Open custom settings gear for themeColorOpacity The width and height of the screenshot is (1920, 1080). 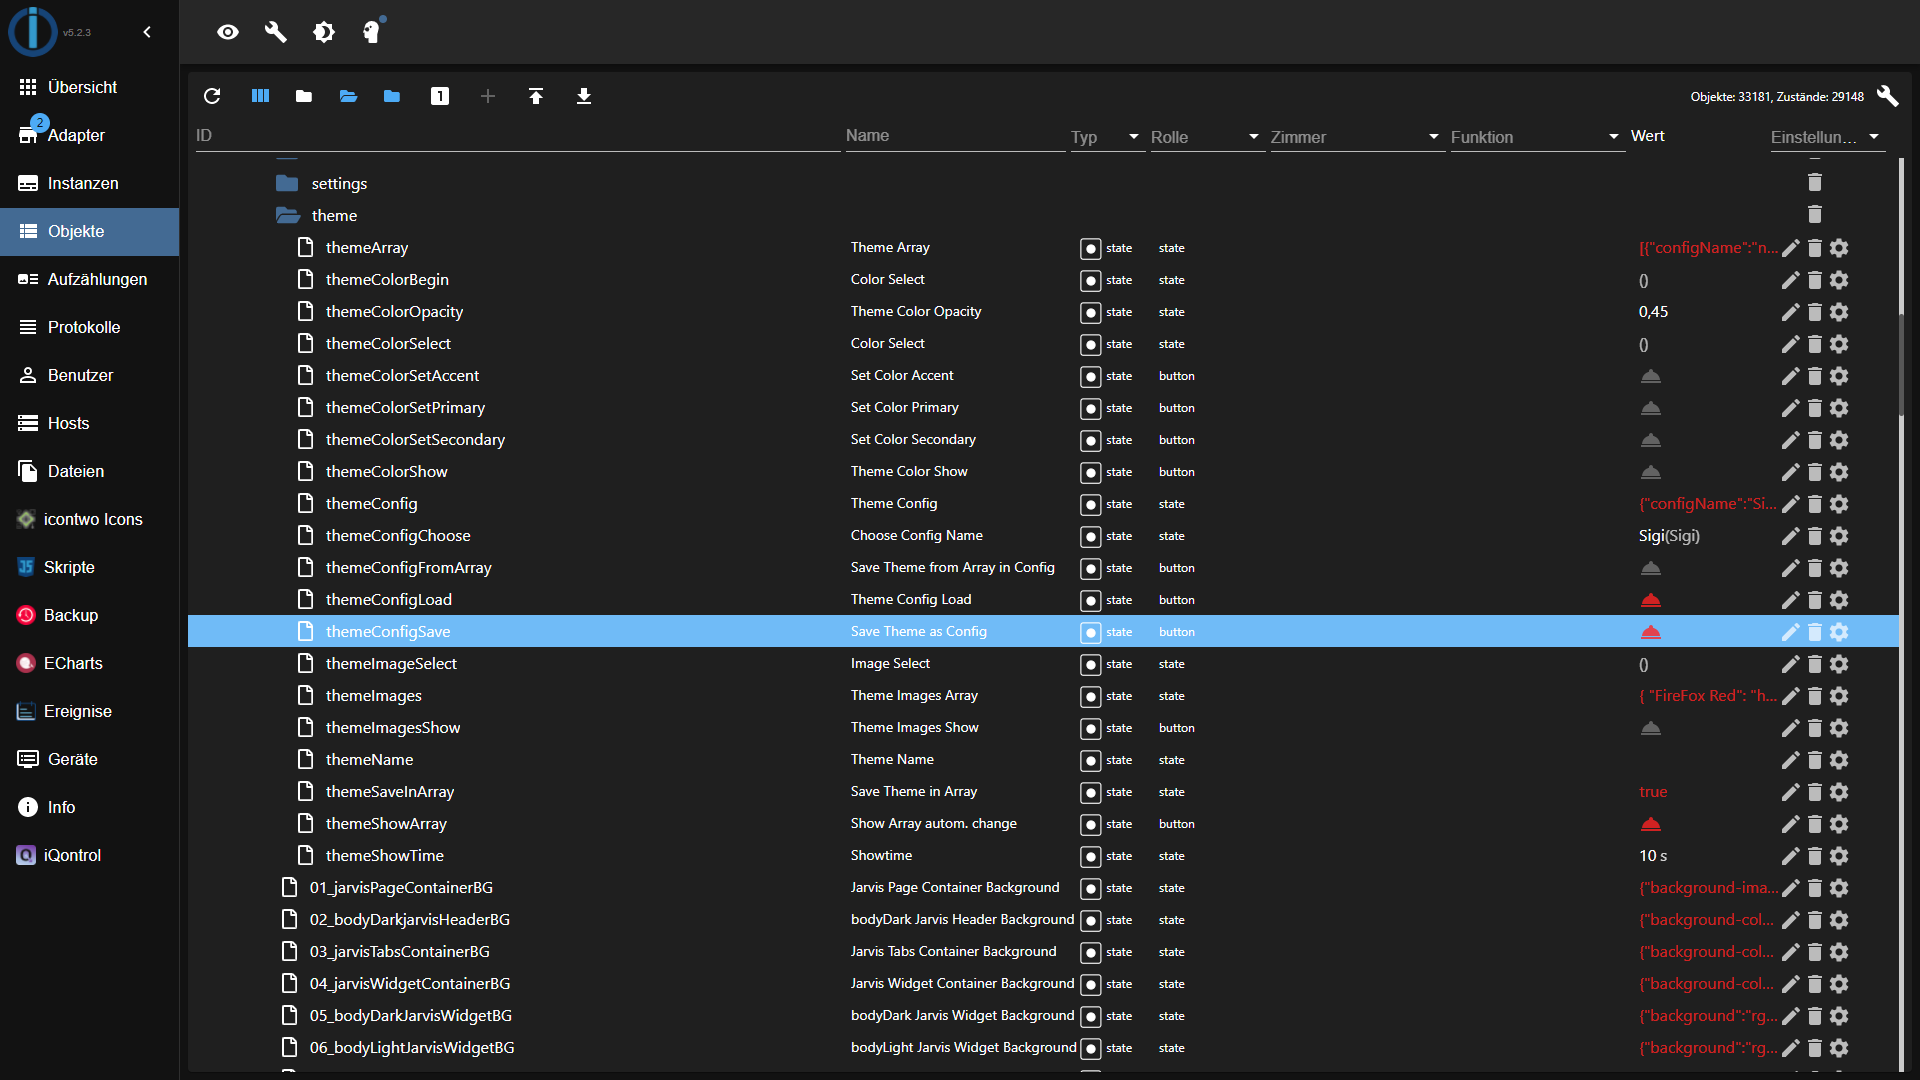[x=1839, y=312]
